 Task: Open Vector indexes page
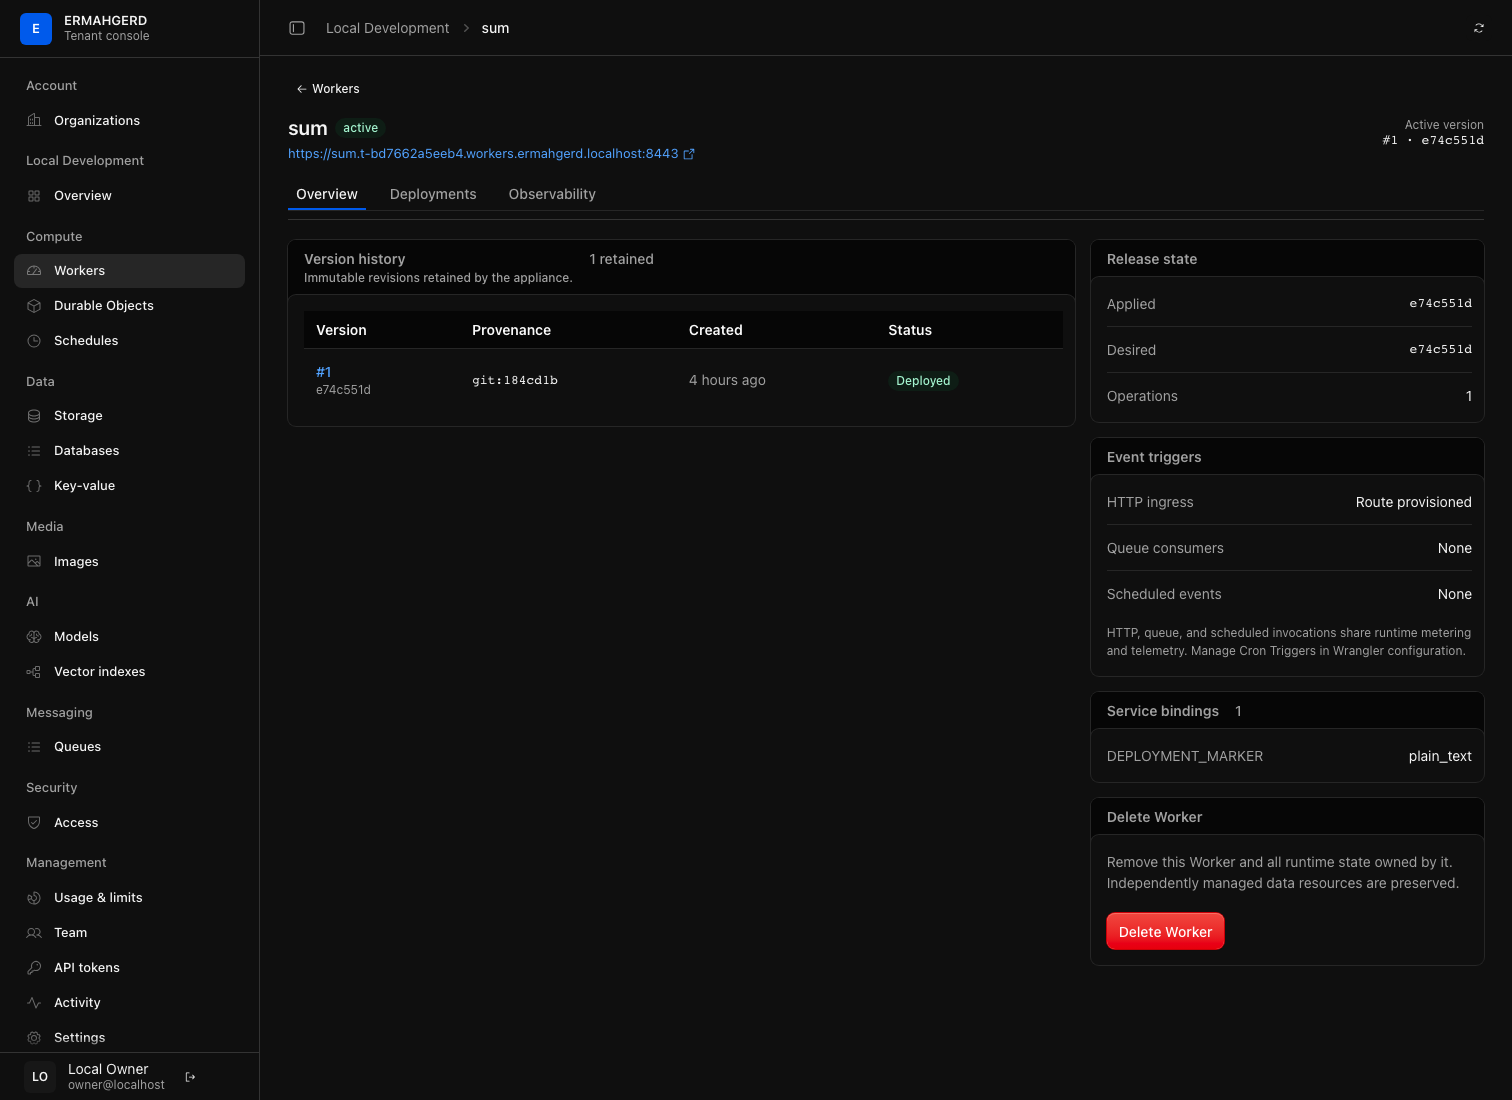point(130,672)
